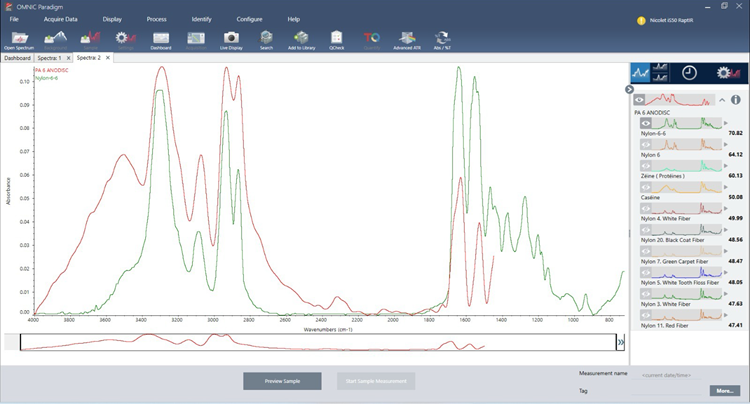Click the Background measurement toolbar icon
Image resolution: width=750 pixels, height=404 pixels.
[x=55, y=38]
